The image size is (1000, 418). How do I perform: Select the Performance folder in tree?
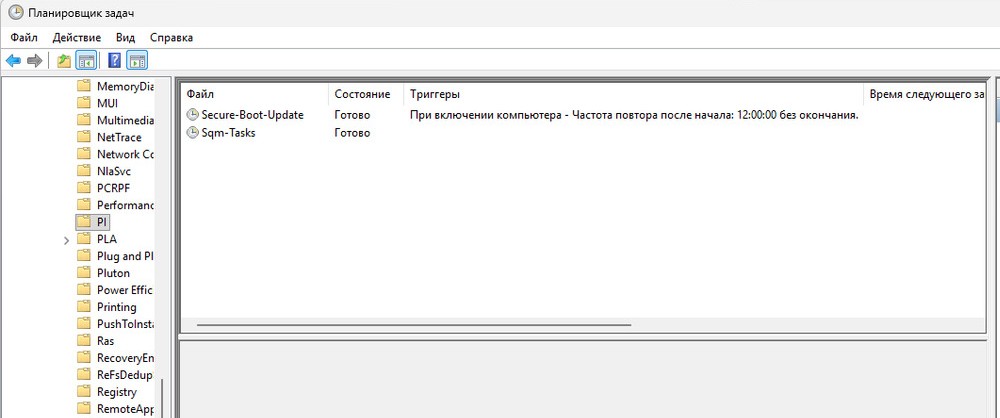125,205
